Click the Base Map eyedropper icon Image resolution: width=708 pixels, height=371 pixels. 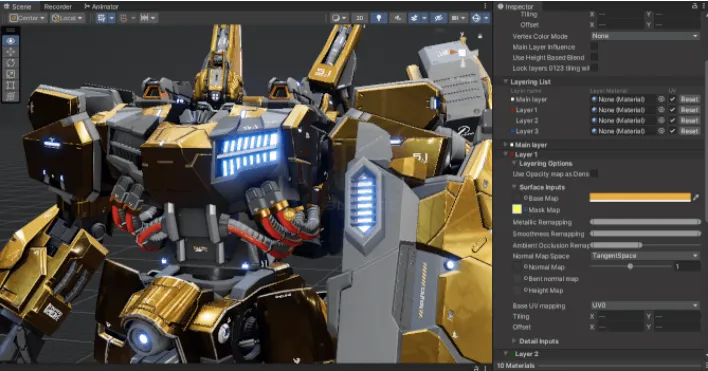point(696,197)
